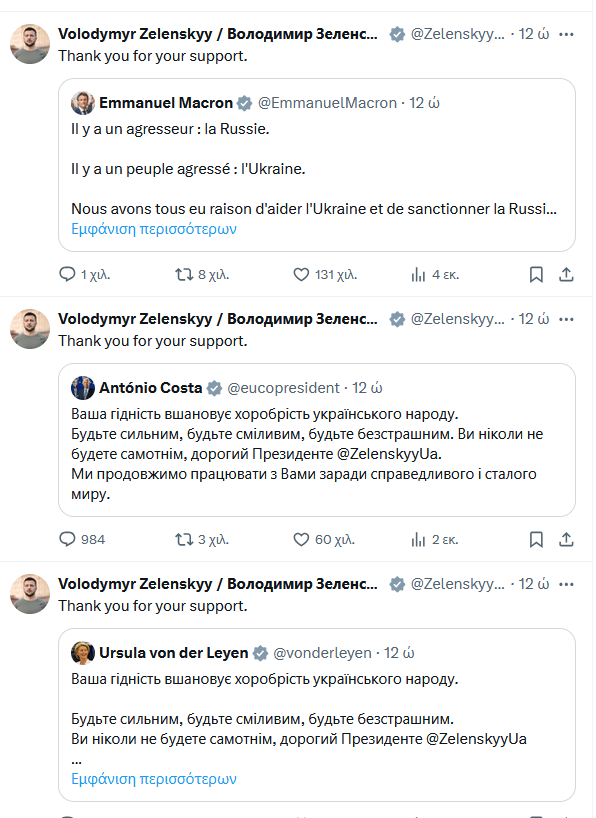The height and width of the screenshot is (818, 596).
Task: Open @ZelenskyyUa mention in Costa's tweet
Action: (x=389, y=454)
